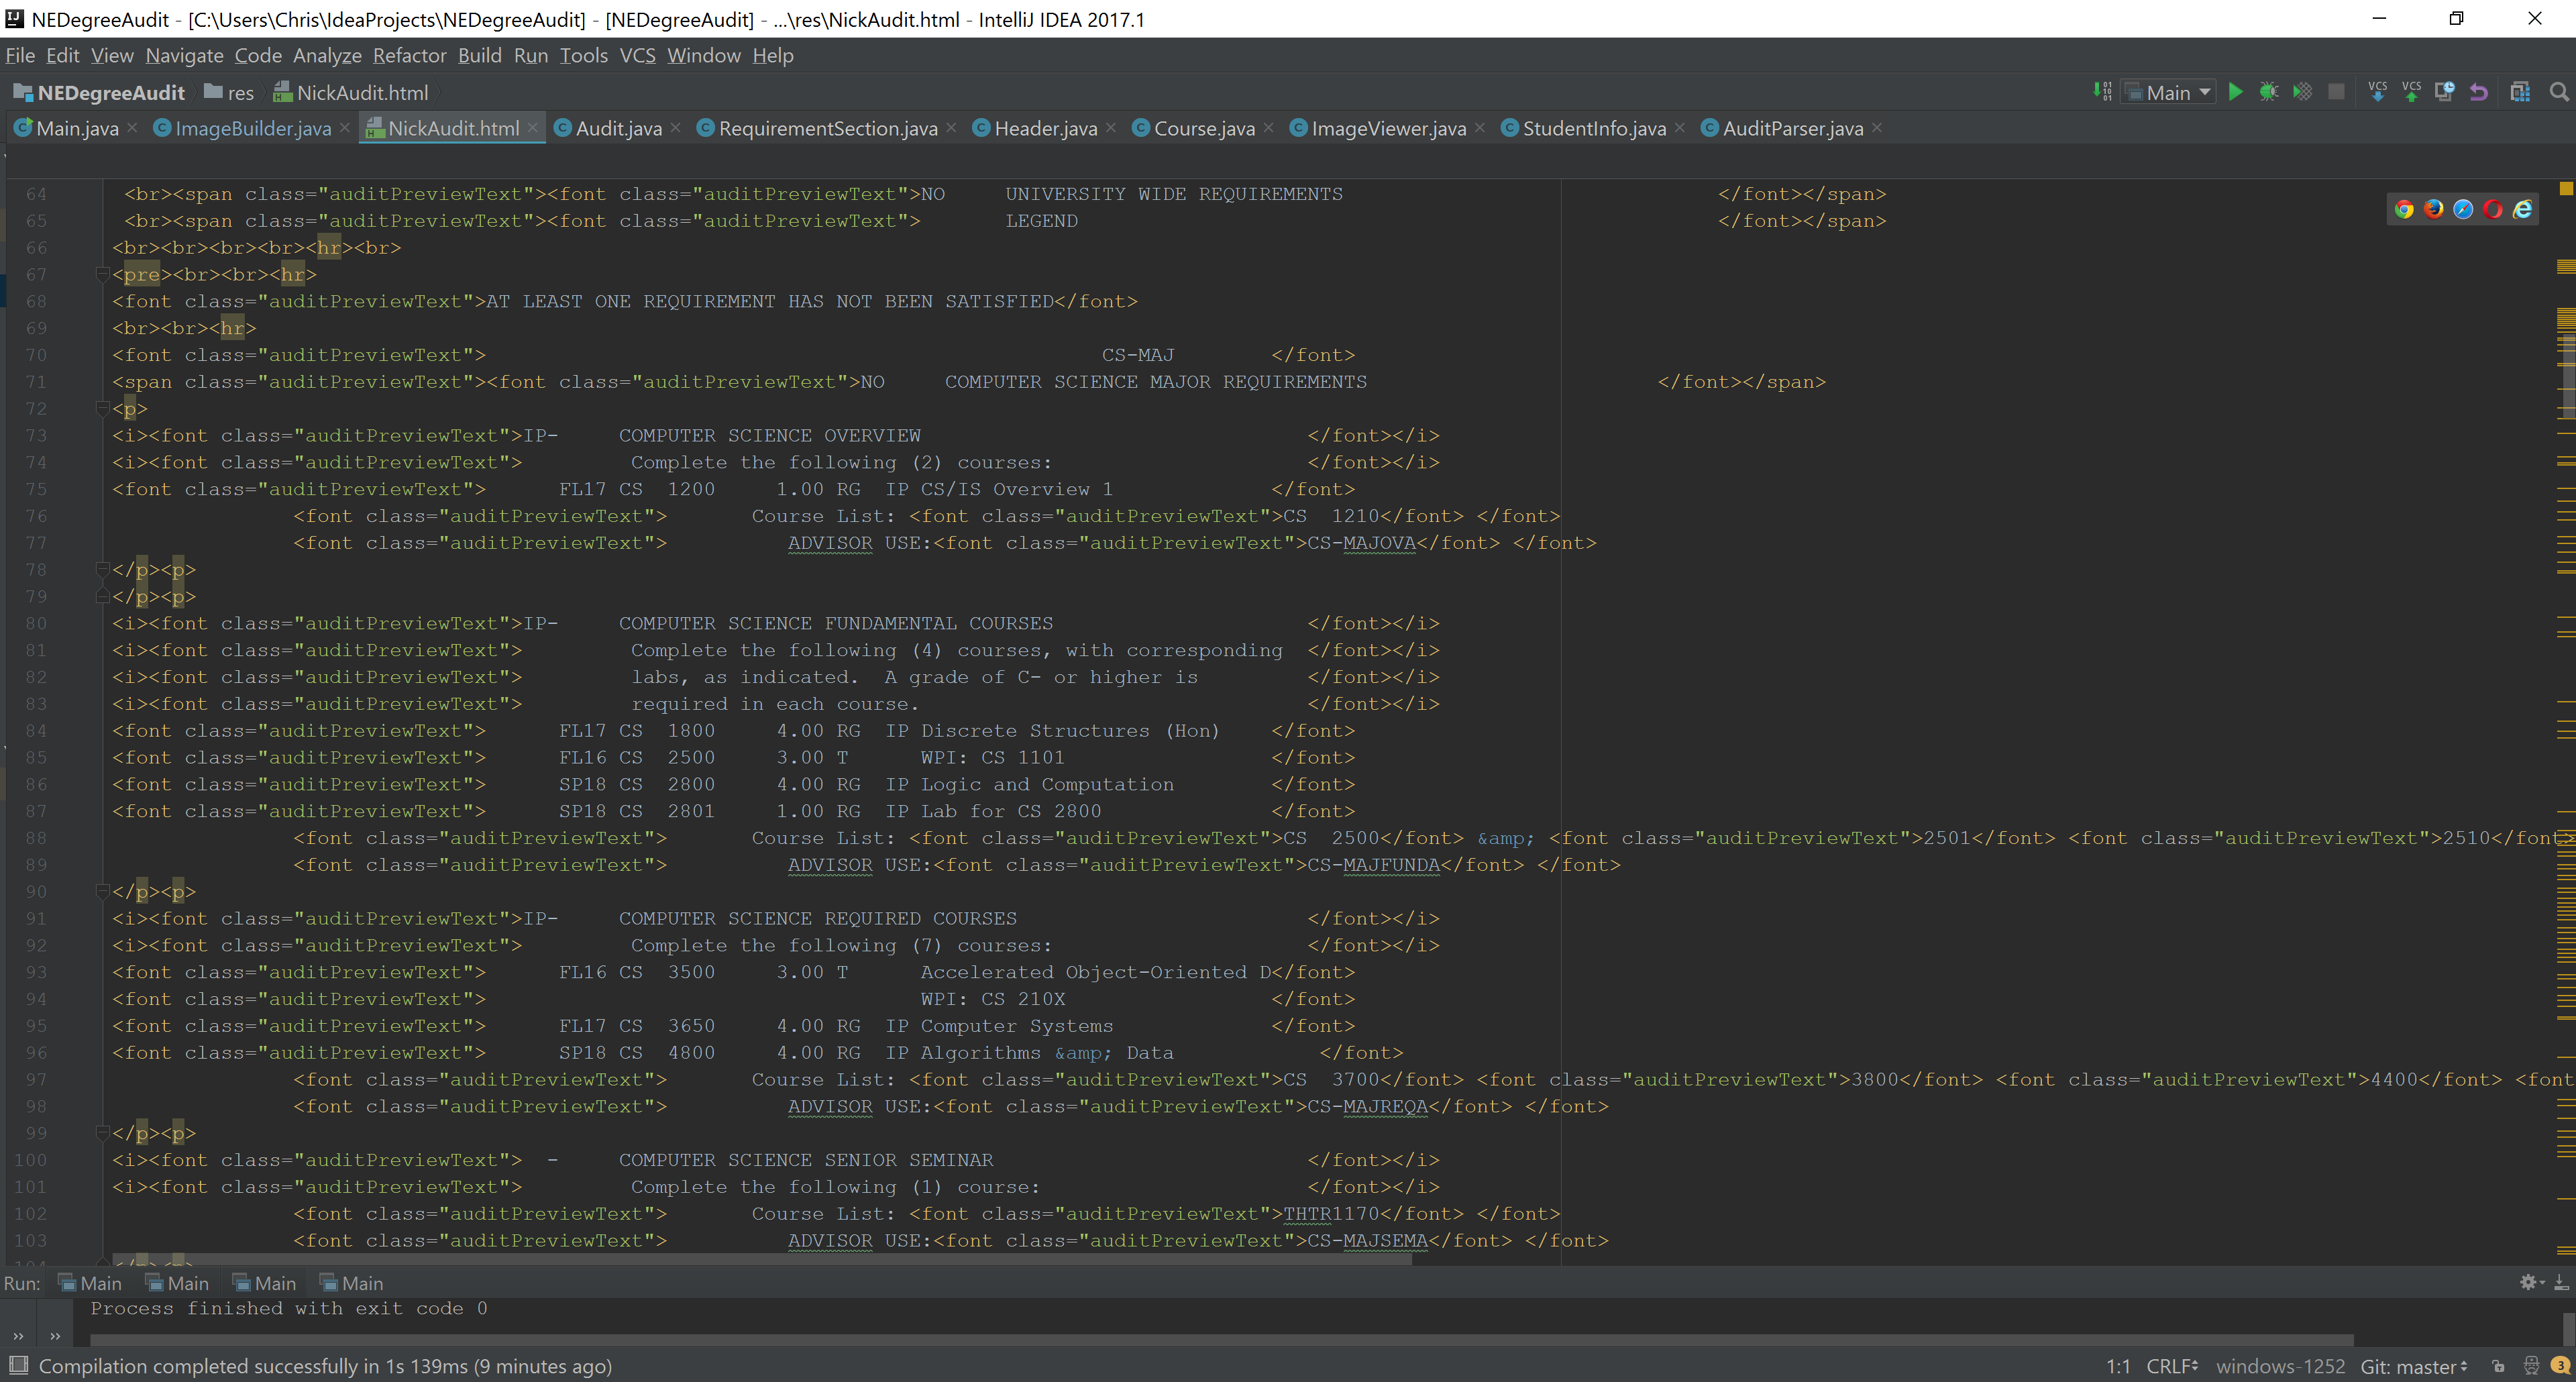Open file preview in Firefox browser
The width and height of the screenshot is (2576, 1382).
click(x=2434, y=209)
